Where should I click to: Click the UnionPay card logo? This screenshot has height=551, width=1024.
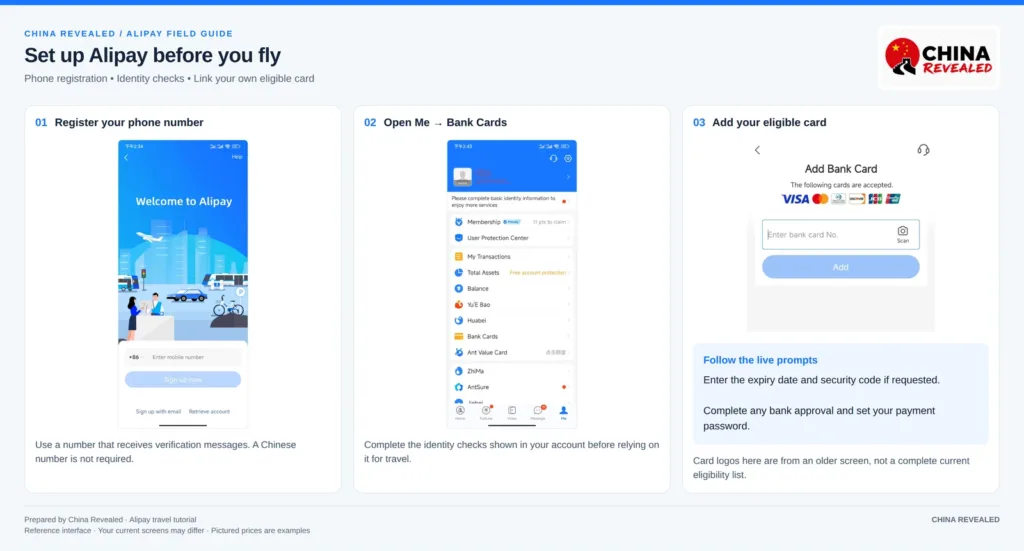pos(893,199)
